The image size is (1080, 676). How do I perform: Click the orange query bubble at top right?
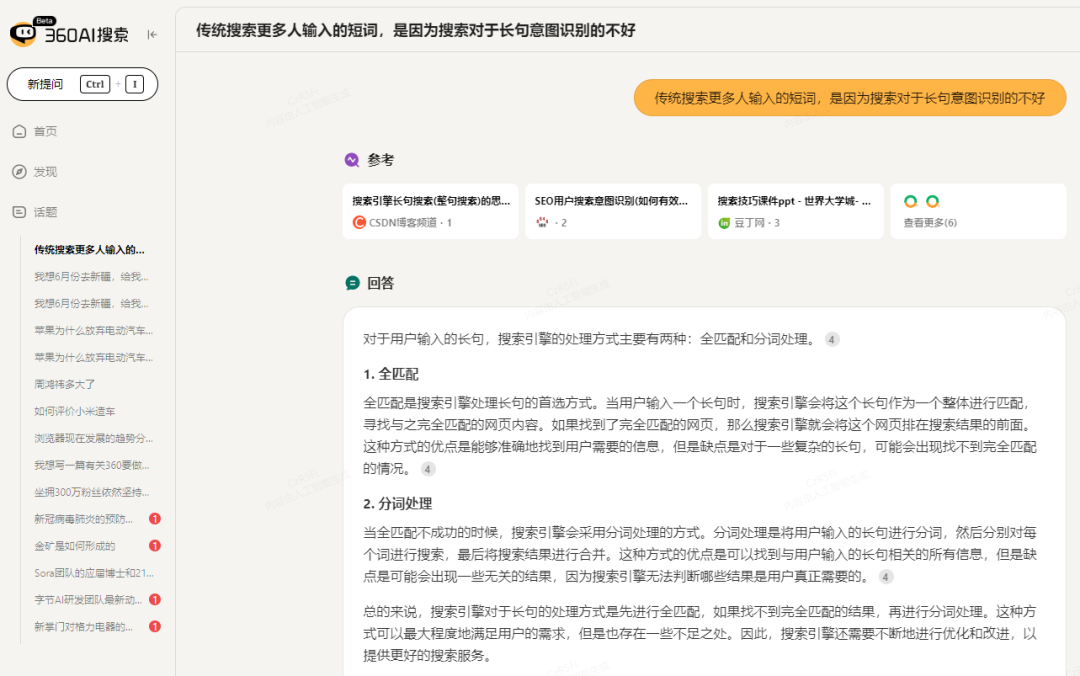[849, 98]
